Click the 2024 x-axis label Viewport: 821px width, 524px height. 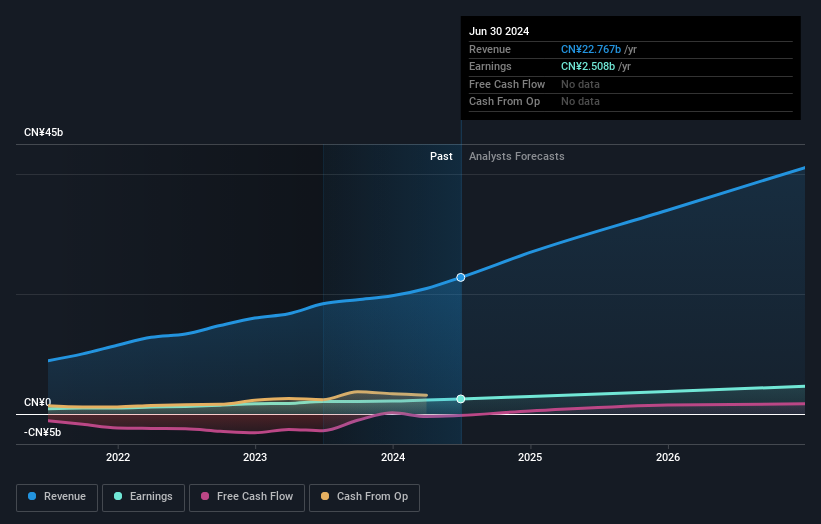click(x=393, y=458)
